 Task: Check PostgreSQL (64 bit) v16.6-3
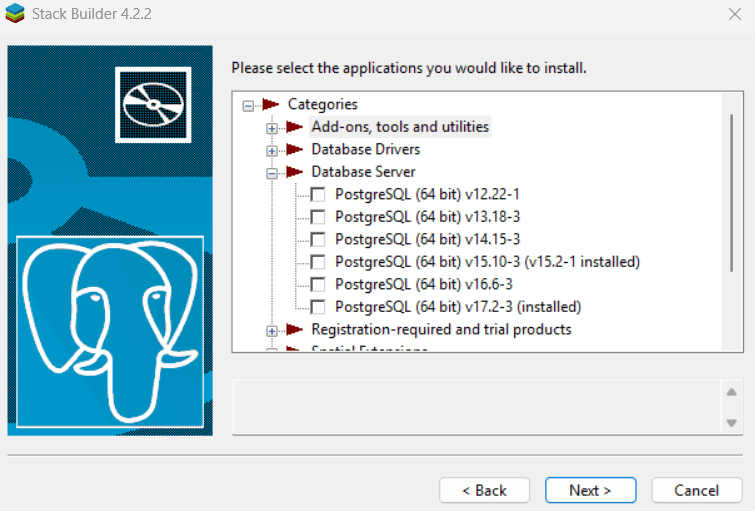(318, 285)
